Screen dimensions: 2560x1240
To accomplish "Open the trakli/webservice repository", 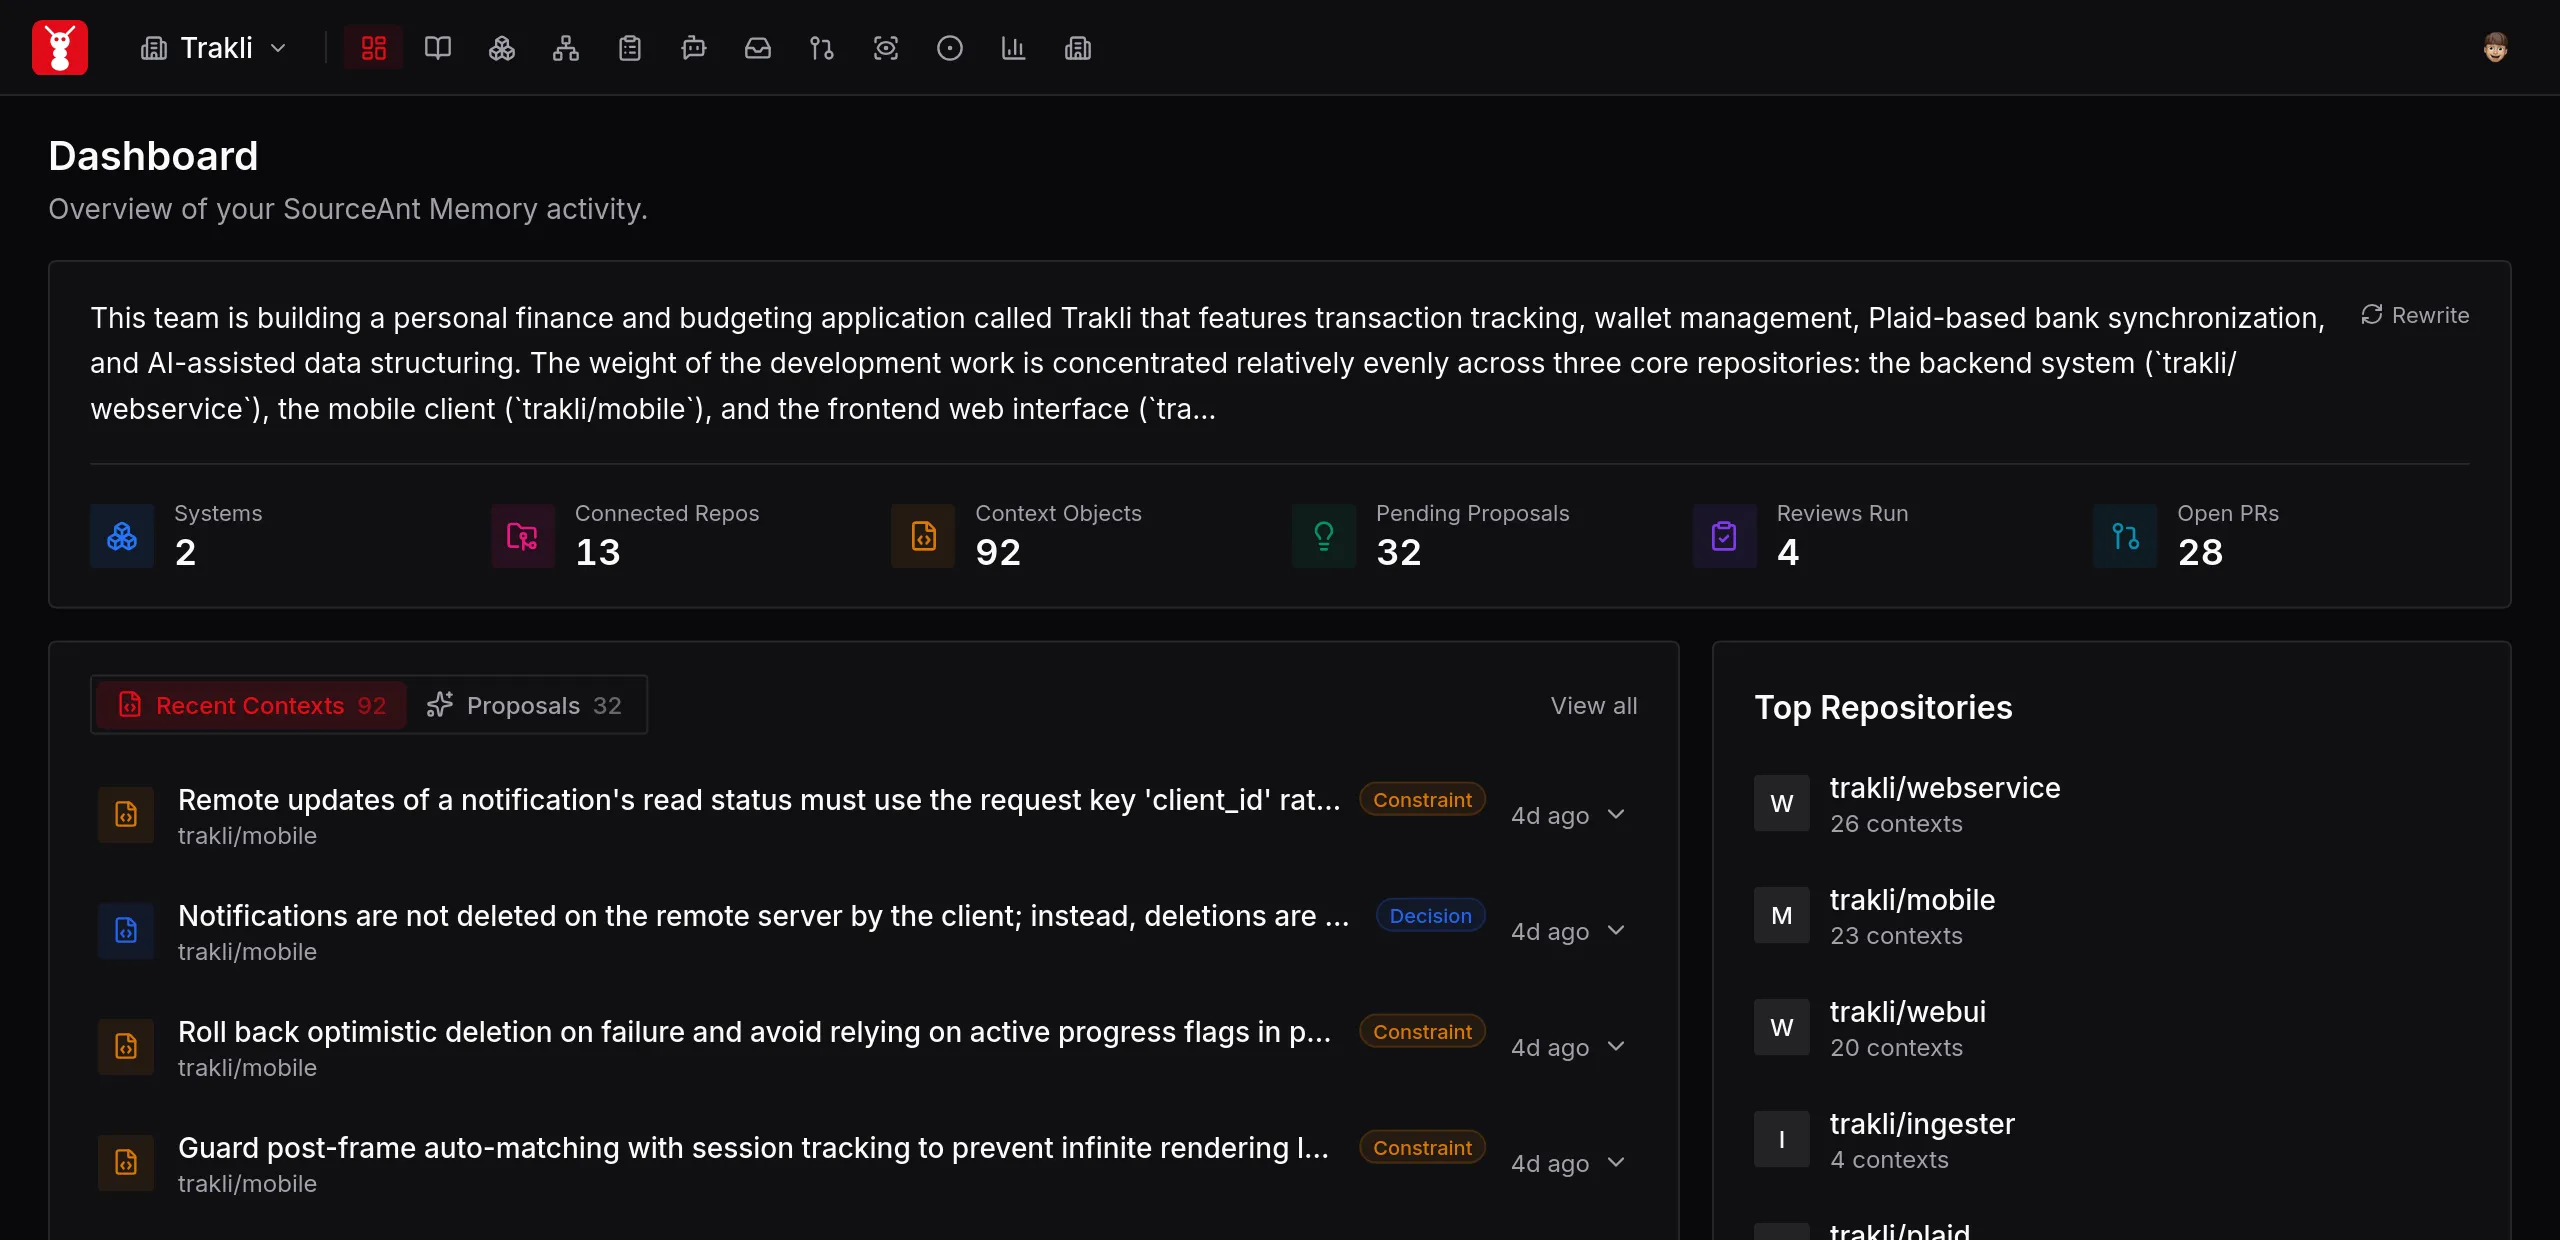I will point(1944,788).
